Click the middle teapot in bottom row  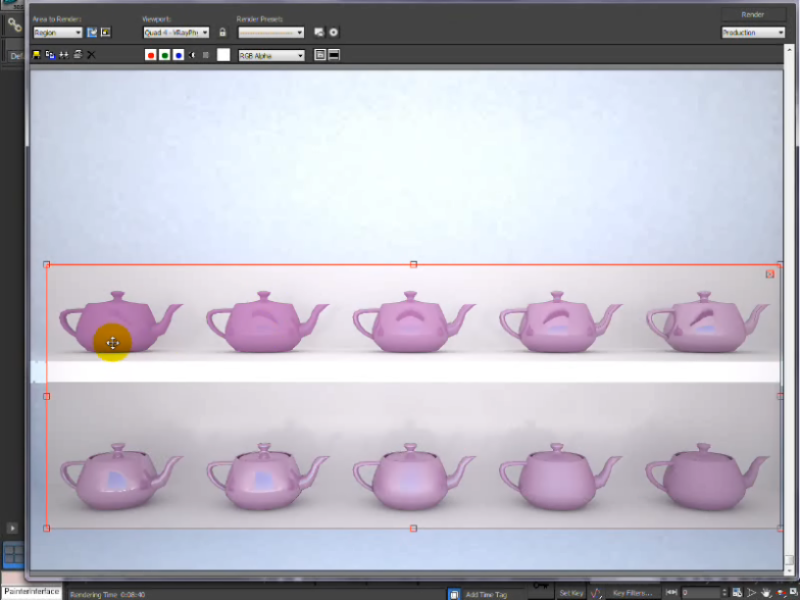pyautogui.click(x=413, y=477)
